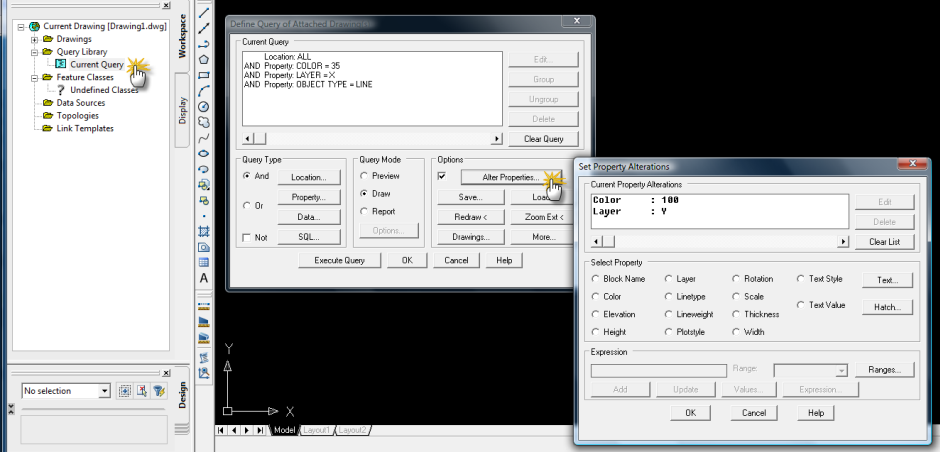This screenshot has width=940, height=452.
Task: Select the And query type radio
Action: click(246, 176)
